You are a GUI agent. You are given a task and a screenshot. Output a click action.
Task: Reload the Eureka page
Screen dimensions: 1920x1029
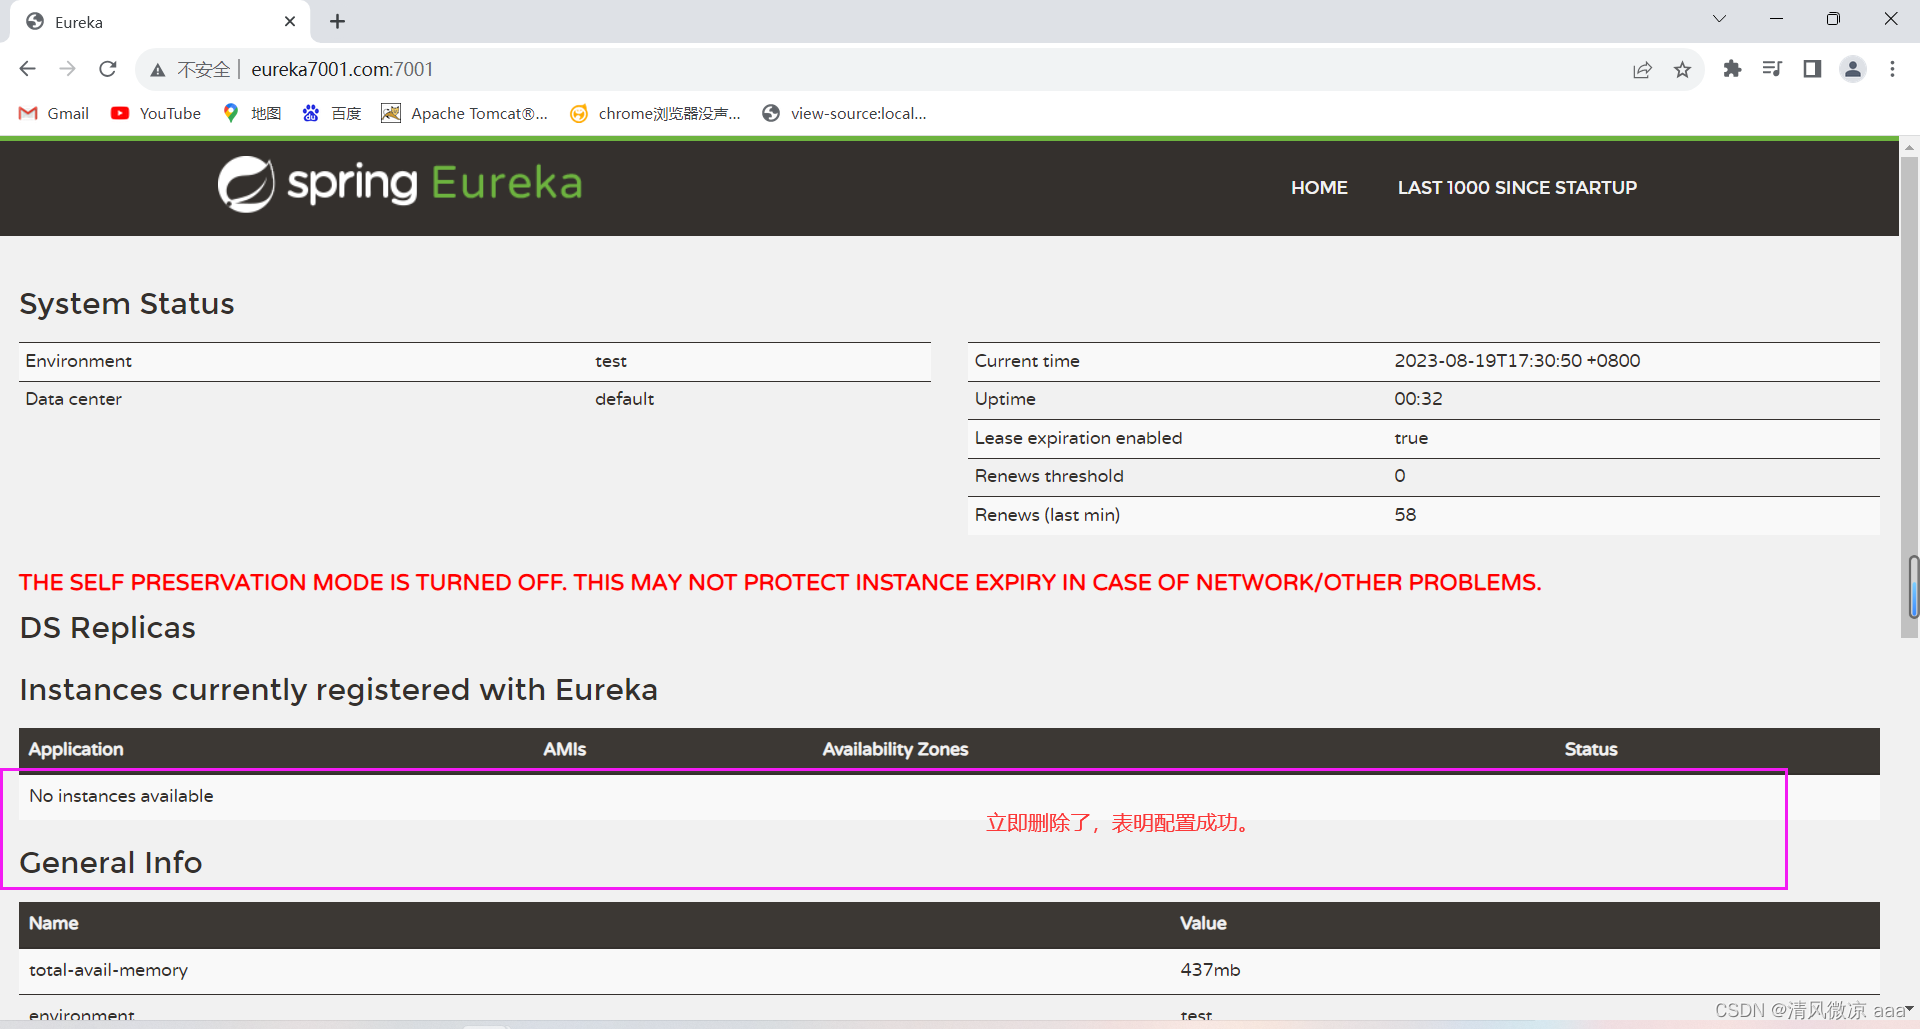tap(108, 69)
